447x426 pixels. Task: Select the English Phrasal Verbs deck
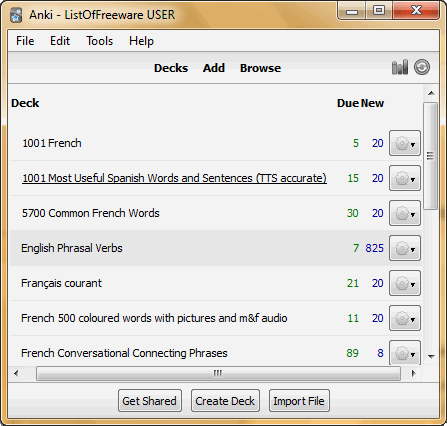(x=72, y=248)
